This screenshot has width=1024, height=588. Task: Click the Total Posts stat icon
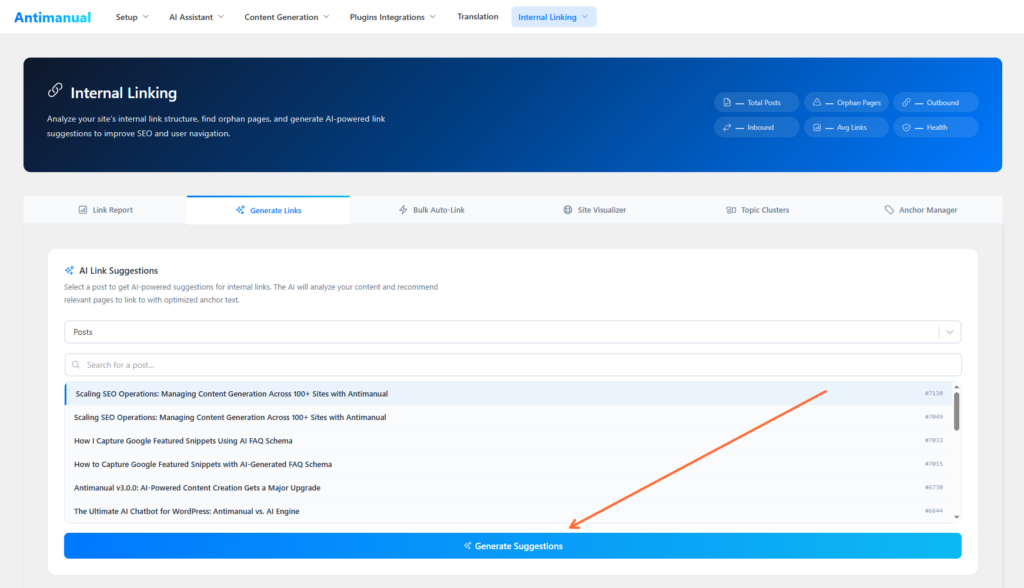pyautogui.click(x=727, y=102)
